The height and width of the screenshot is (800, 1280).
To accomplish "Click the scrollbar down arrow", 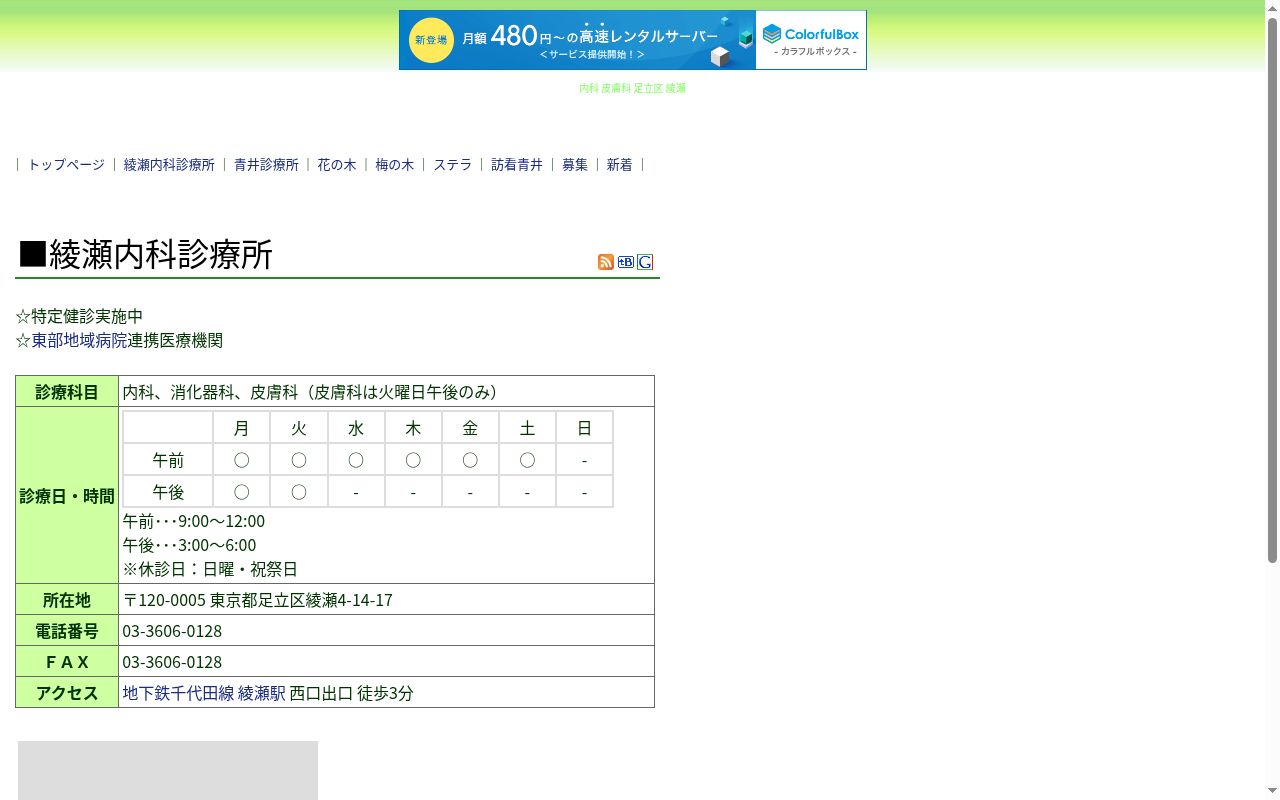I will coord(1273,792).
